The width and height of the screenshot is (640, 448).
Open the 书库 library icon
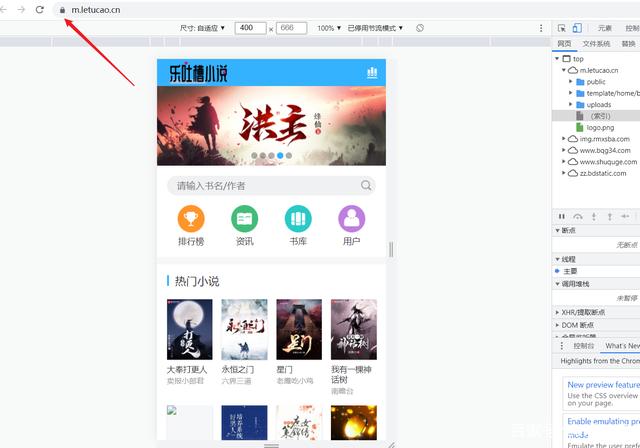tap(298, 219)
